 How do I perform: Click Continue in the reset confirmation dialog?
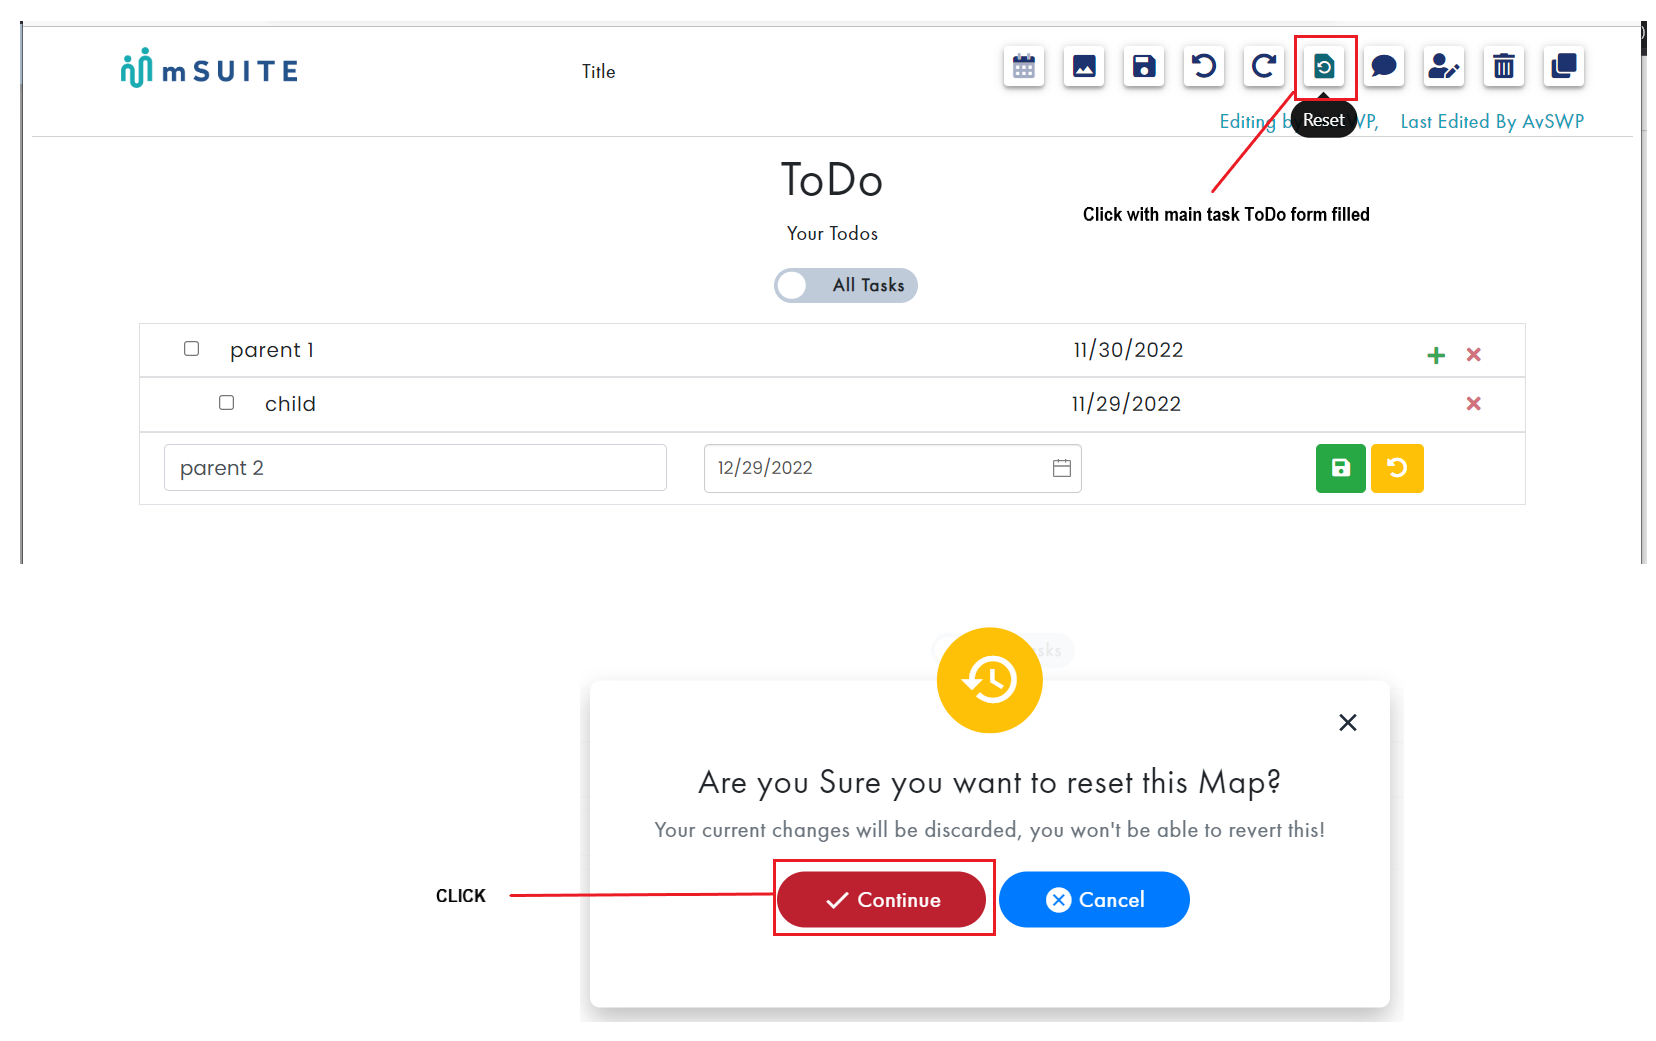(x=883, y=899)
